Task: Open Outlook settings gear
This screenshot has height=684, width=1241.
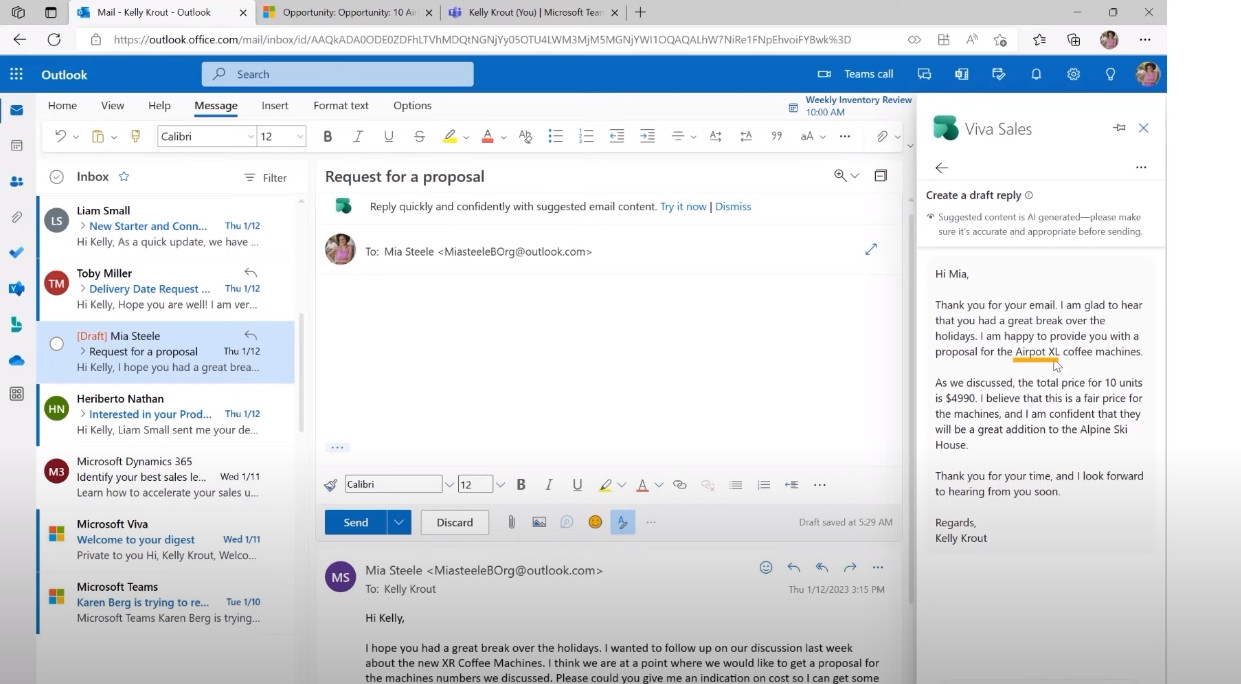Action: (x=1073, y=74)
